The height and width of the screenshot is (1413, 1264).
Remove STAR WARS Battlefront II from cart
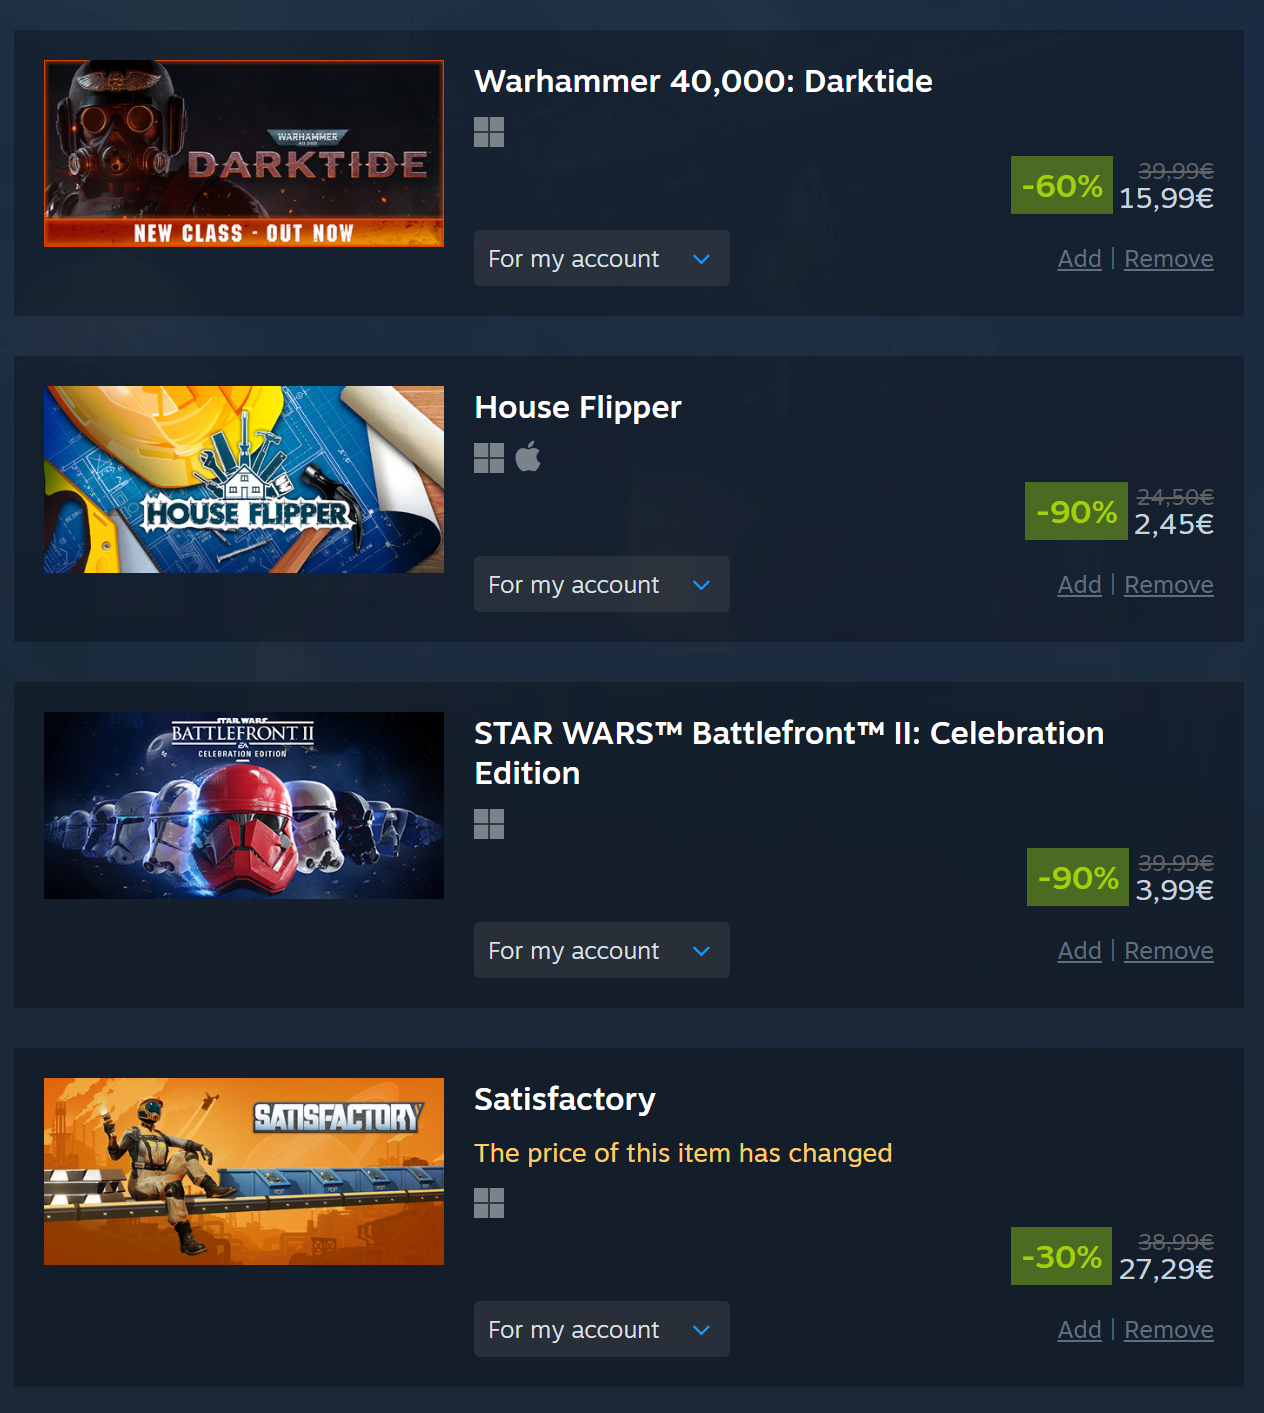(x=1169, y=951)
